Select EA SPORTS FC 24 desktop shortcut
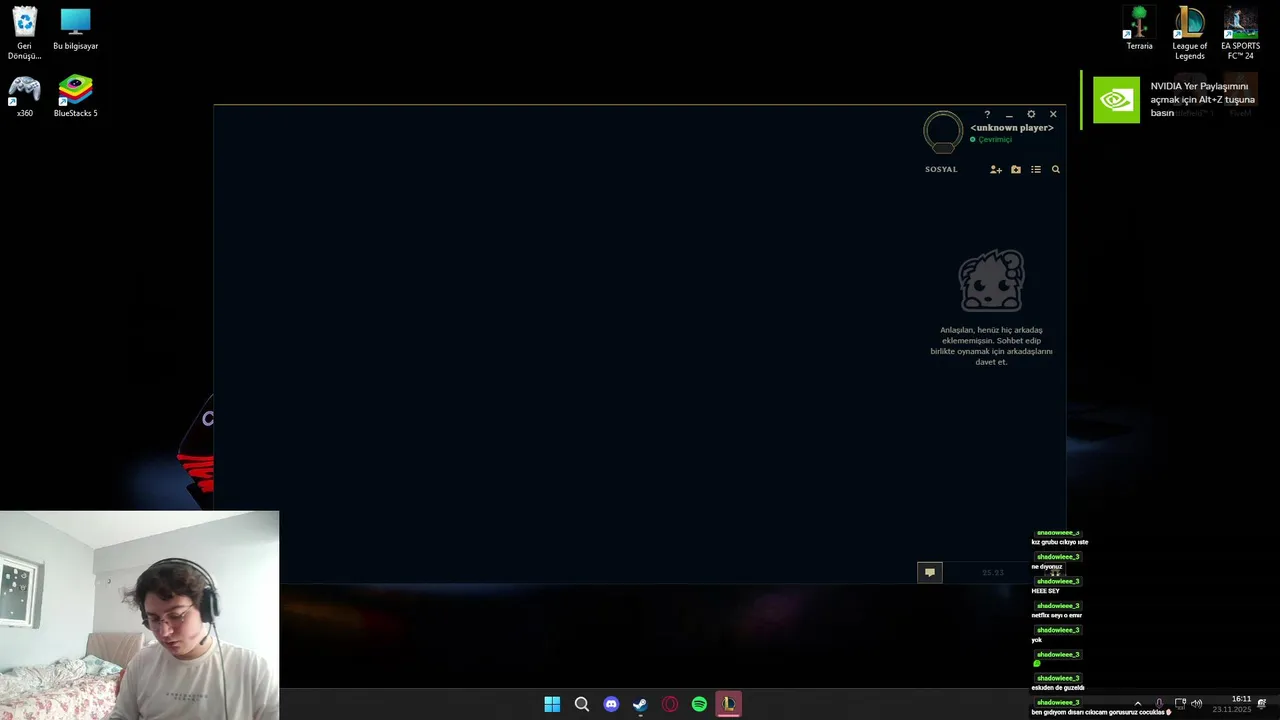The width and height of the screenshot is (1280, 720). pos(1240,33)
